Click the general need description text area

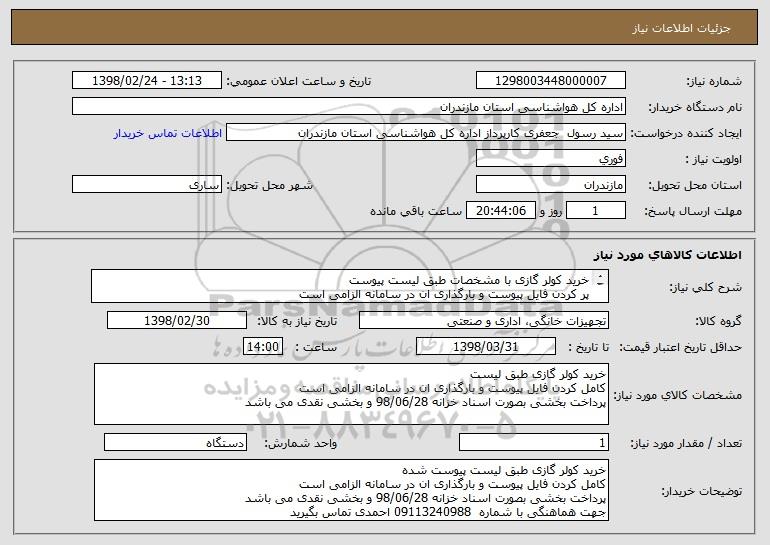(x=350, y=286)
